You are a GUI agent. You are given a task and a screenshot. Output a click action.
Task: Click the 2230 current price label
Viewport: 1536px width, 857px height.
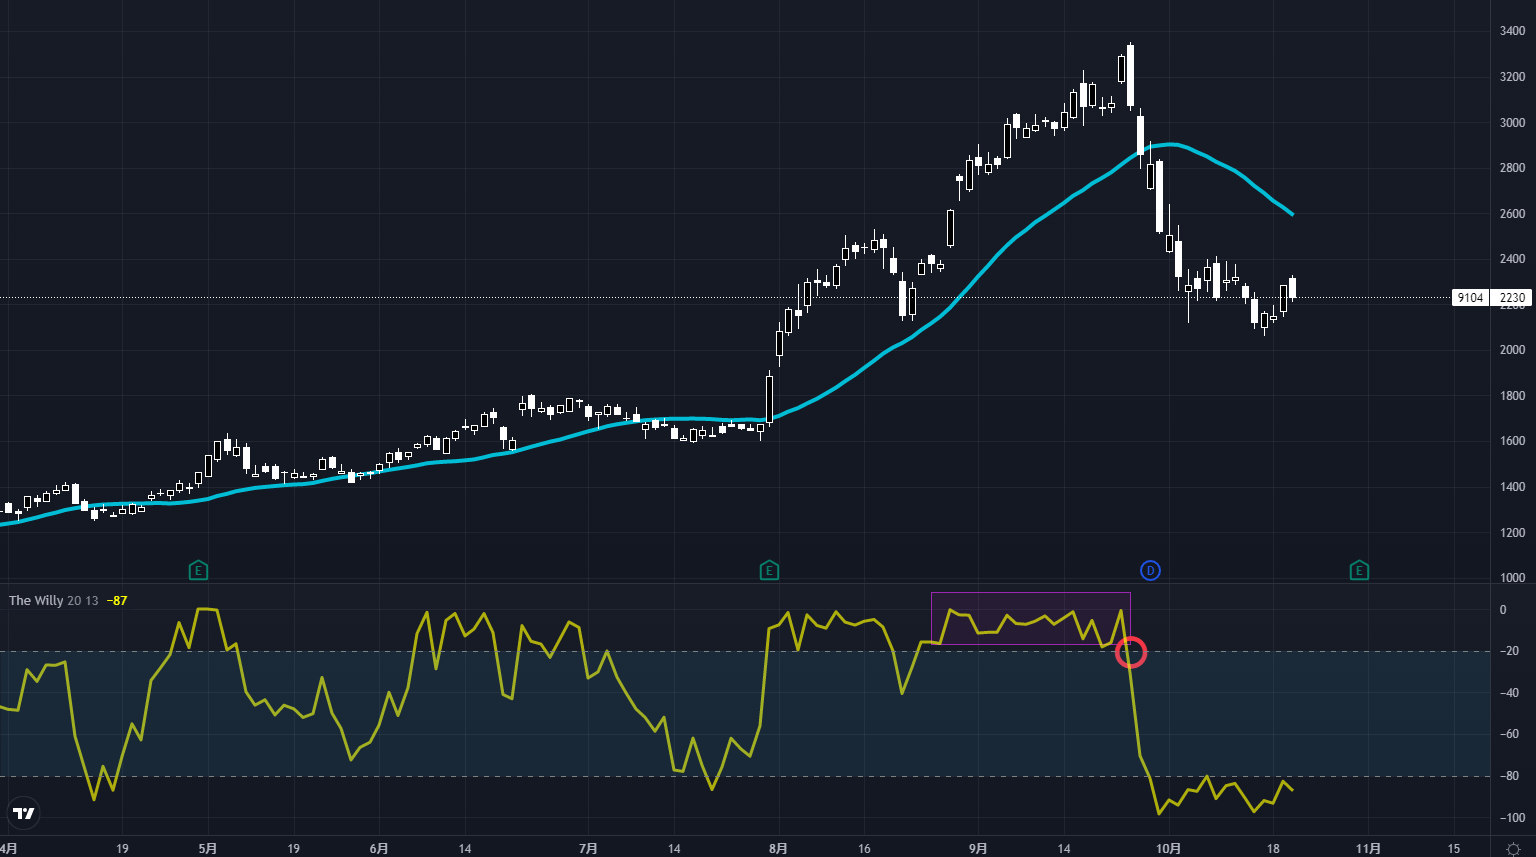(x=1512, y=298)
